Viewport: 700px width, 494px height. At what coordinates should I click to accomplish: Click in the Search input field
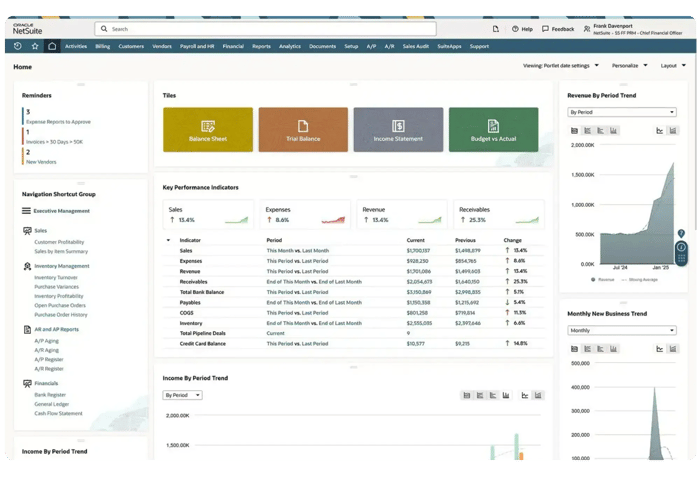[x=265, y=29]
